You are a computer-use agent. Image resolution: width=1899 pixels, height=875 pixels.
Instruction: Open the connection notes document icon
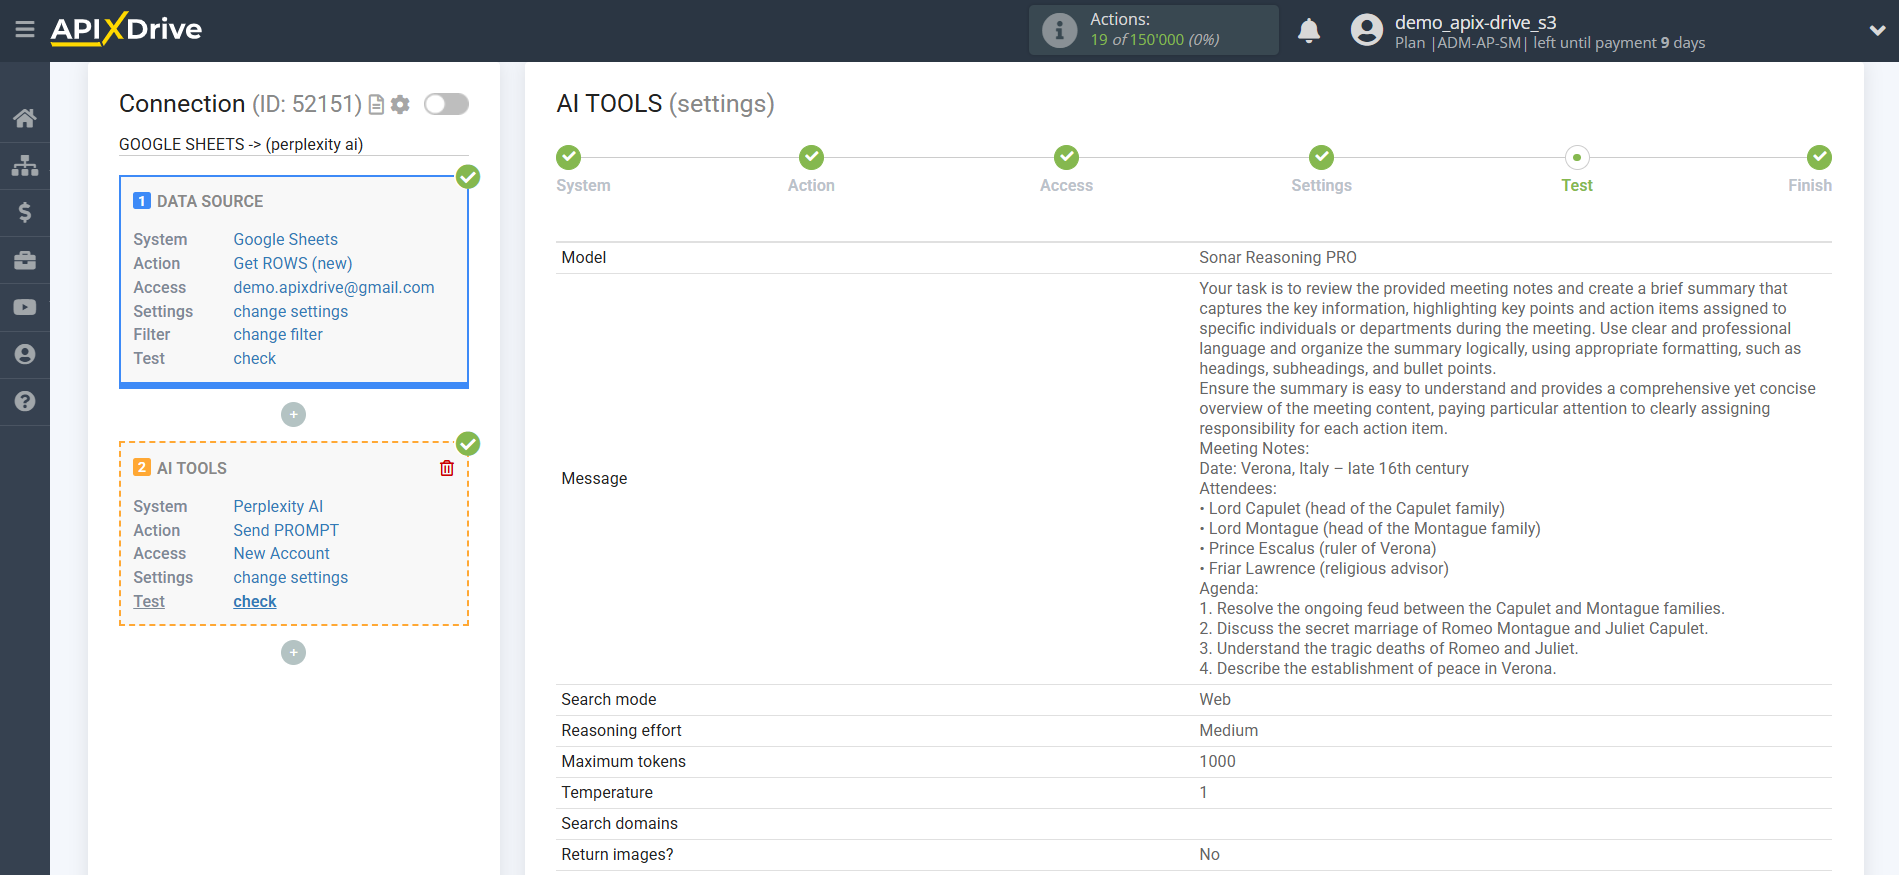pos(376,104)
